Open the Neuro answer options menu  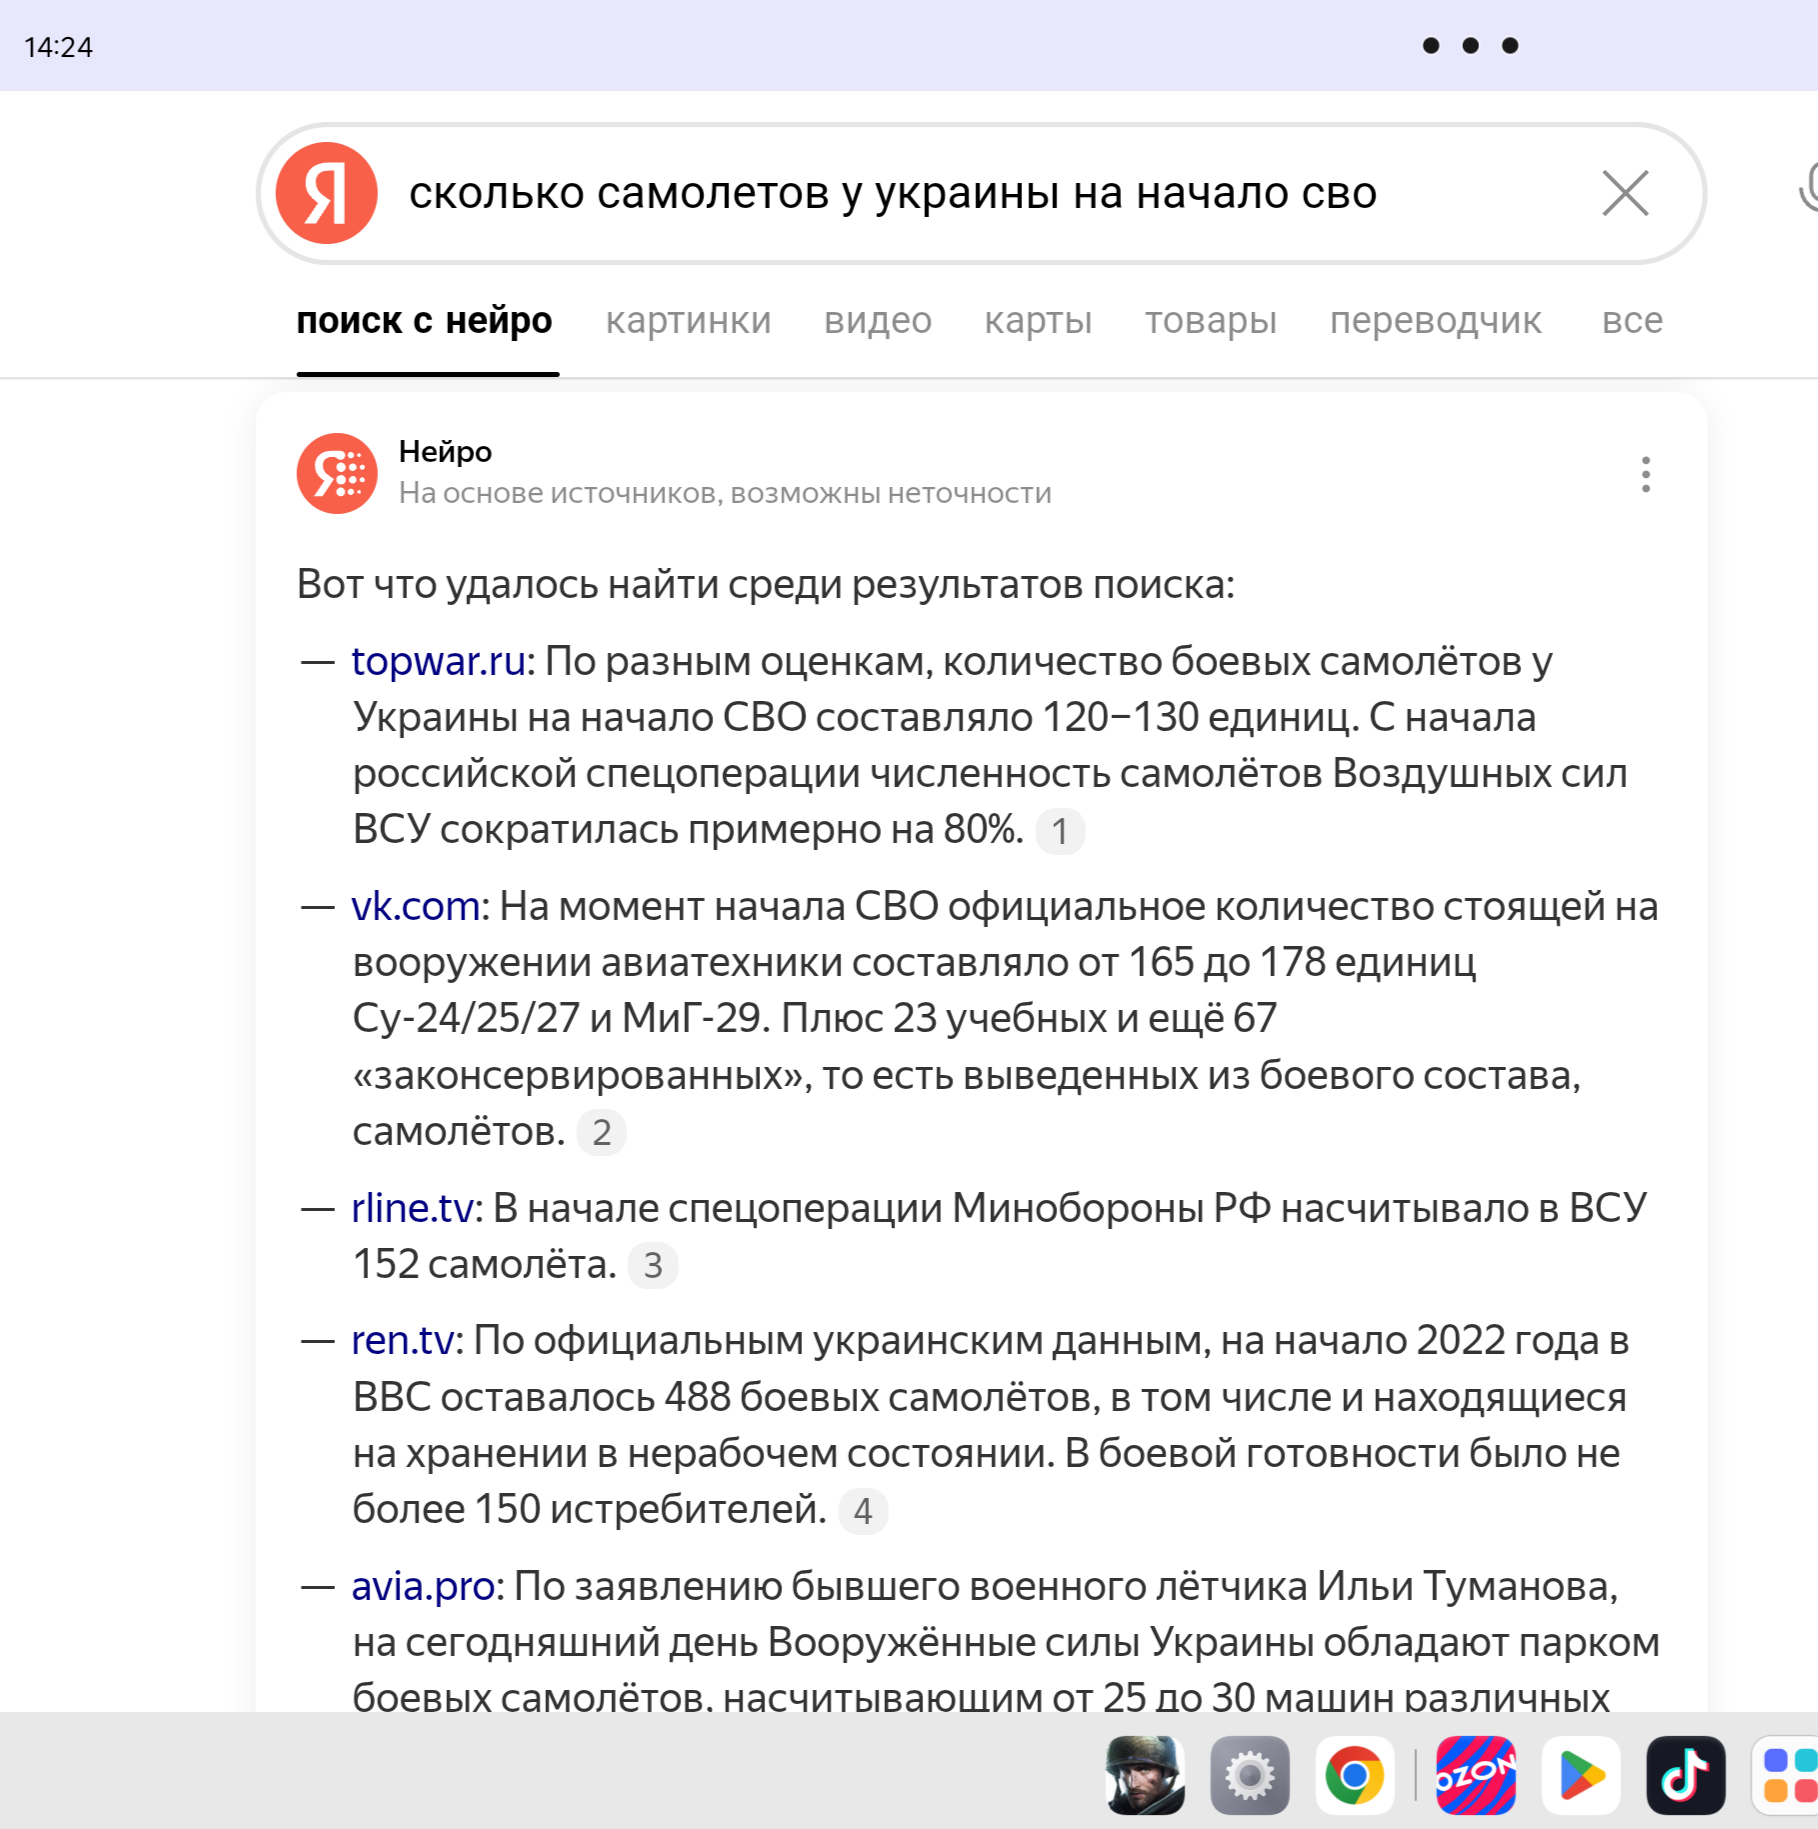pos(1645,474)
